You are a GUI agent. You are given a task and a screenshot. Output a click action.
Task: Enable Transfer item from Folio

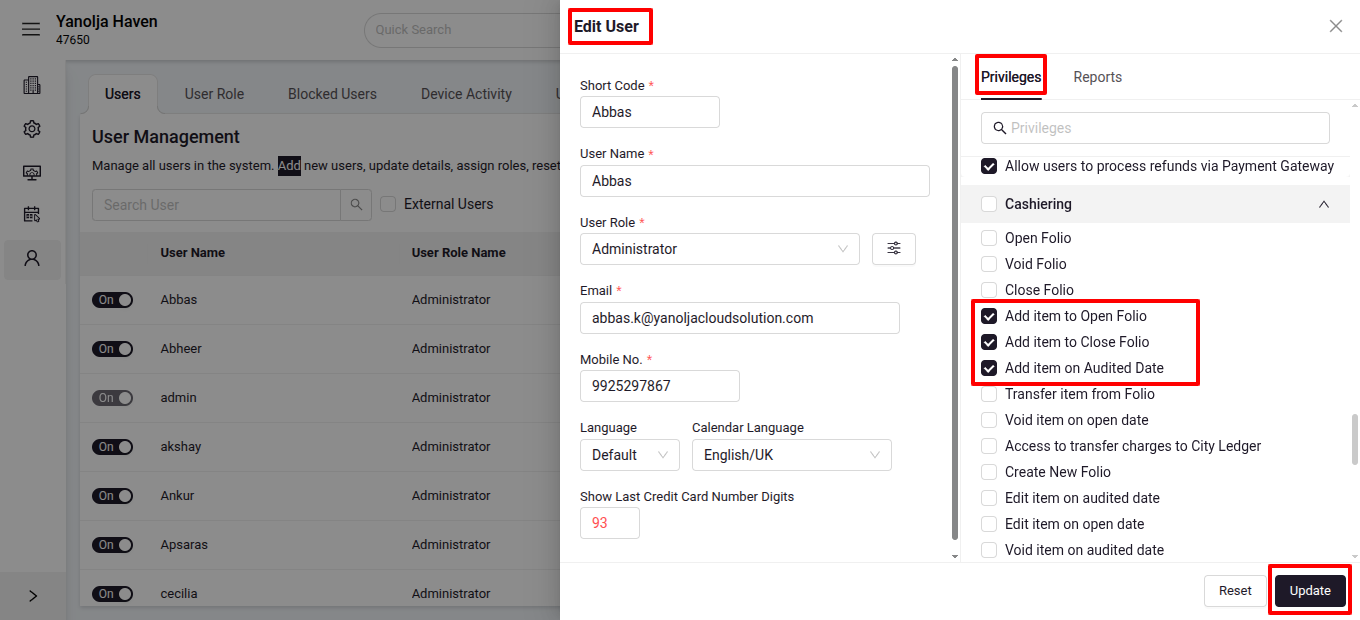(989, 394)
